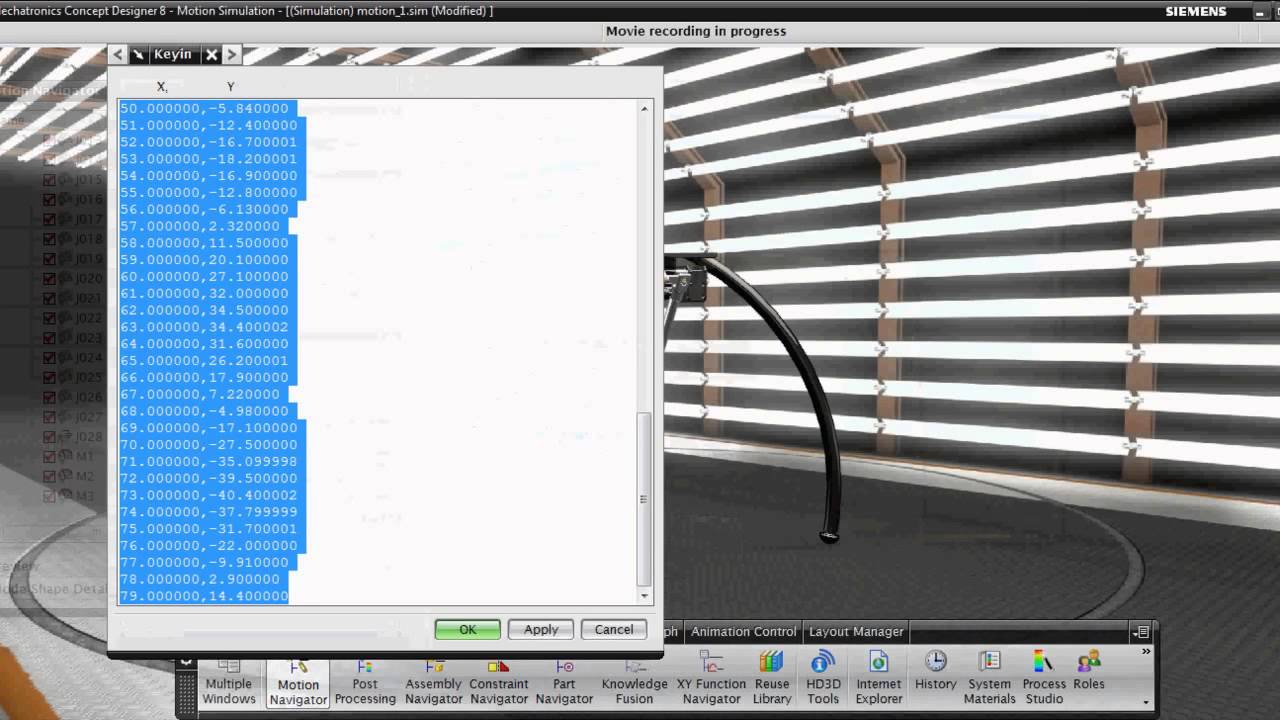Click the diagonal arrow icon beside Keyin

tap(138, 55)
